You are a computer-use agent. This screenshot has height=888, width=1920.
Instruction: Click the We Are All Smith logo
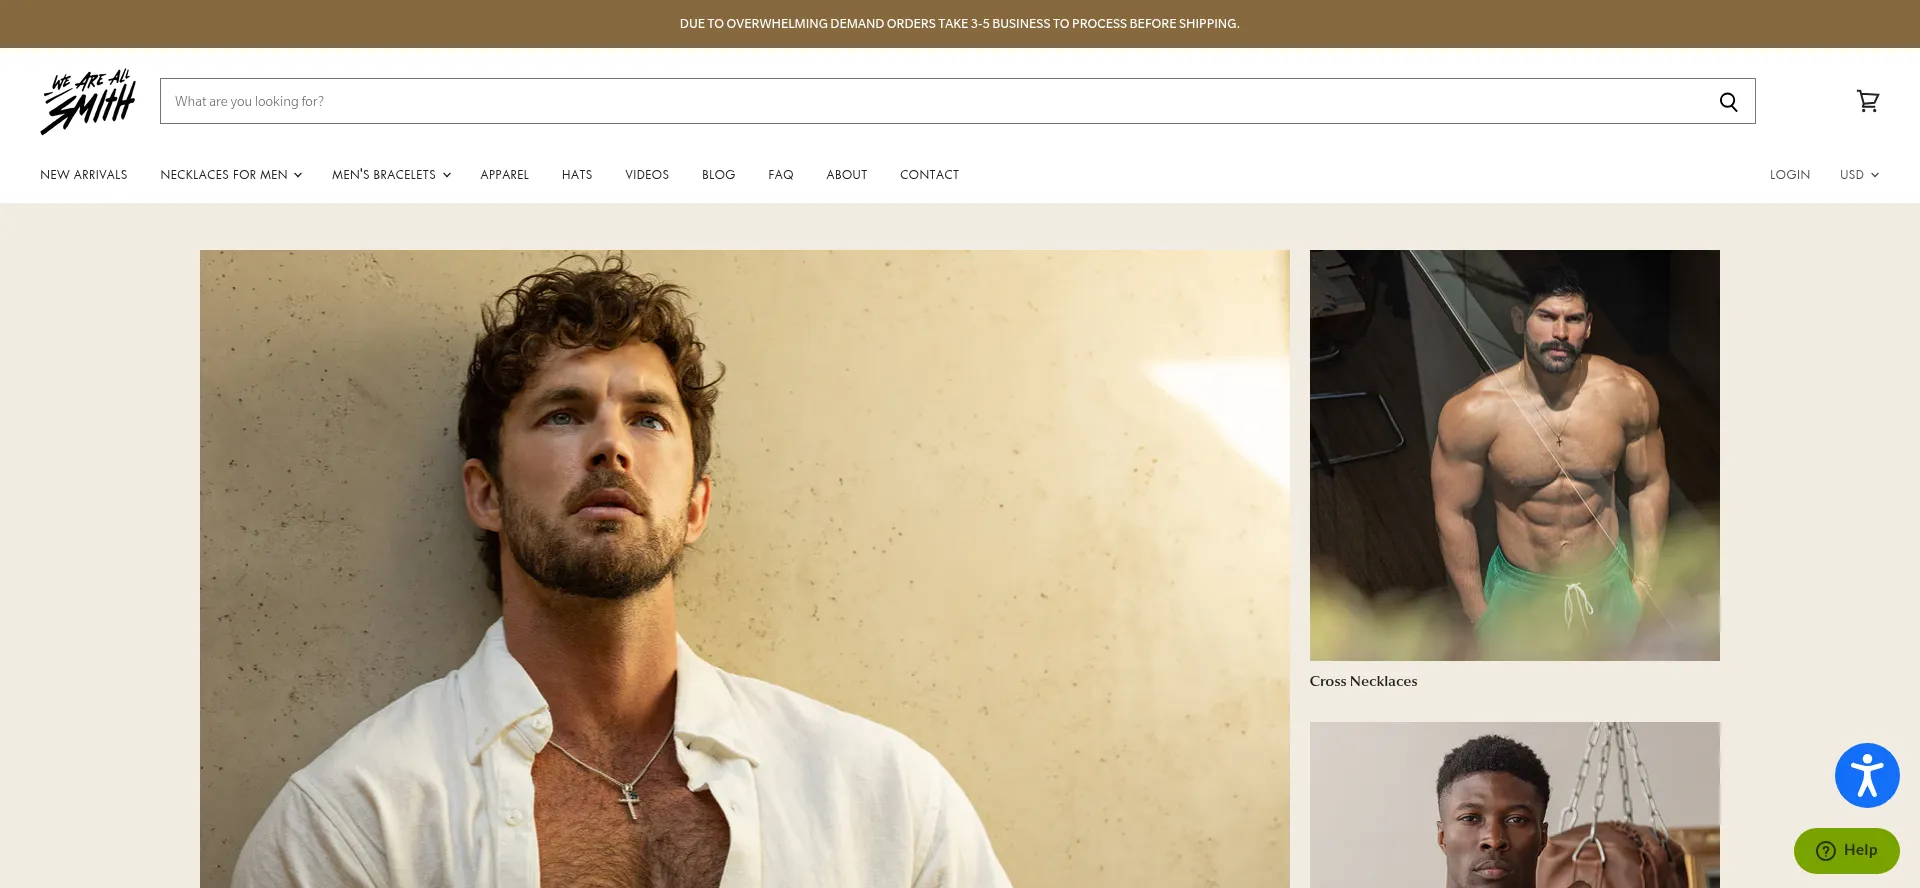(88, 101)
